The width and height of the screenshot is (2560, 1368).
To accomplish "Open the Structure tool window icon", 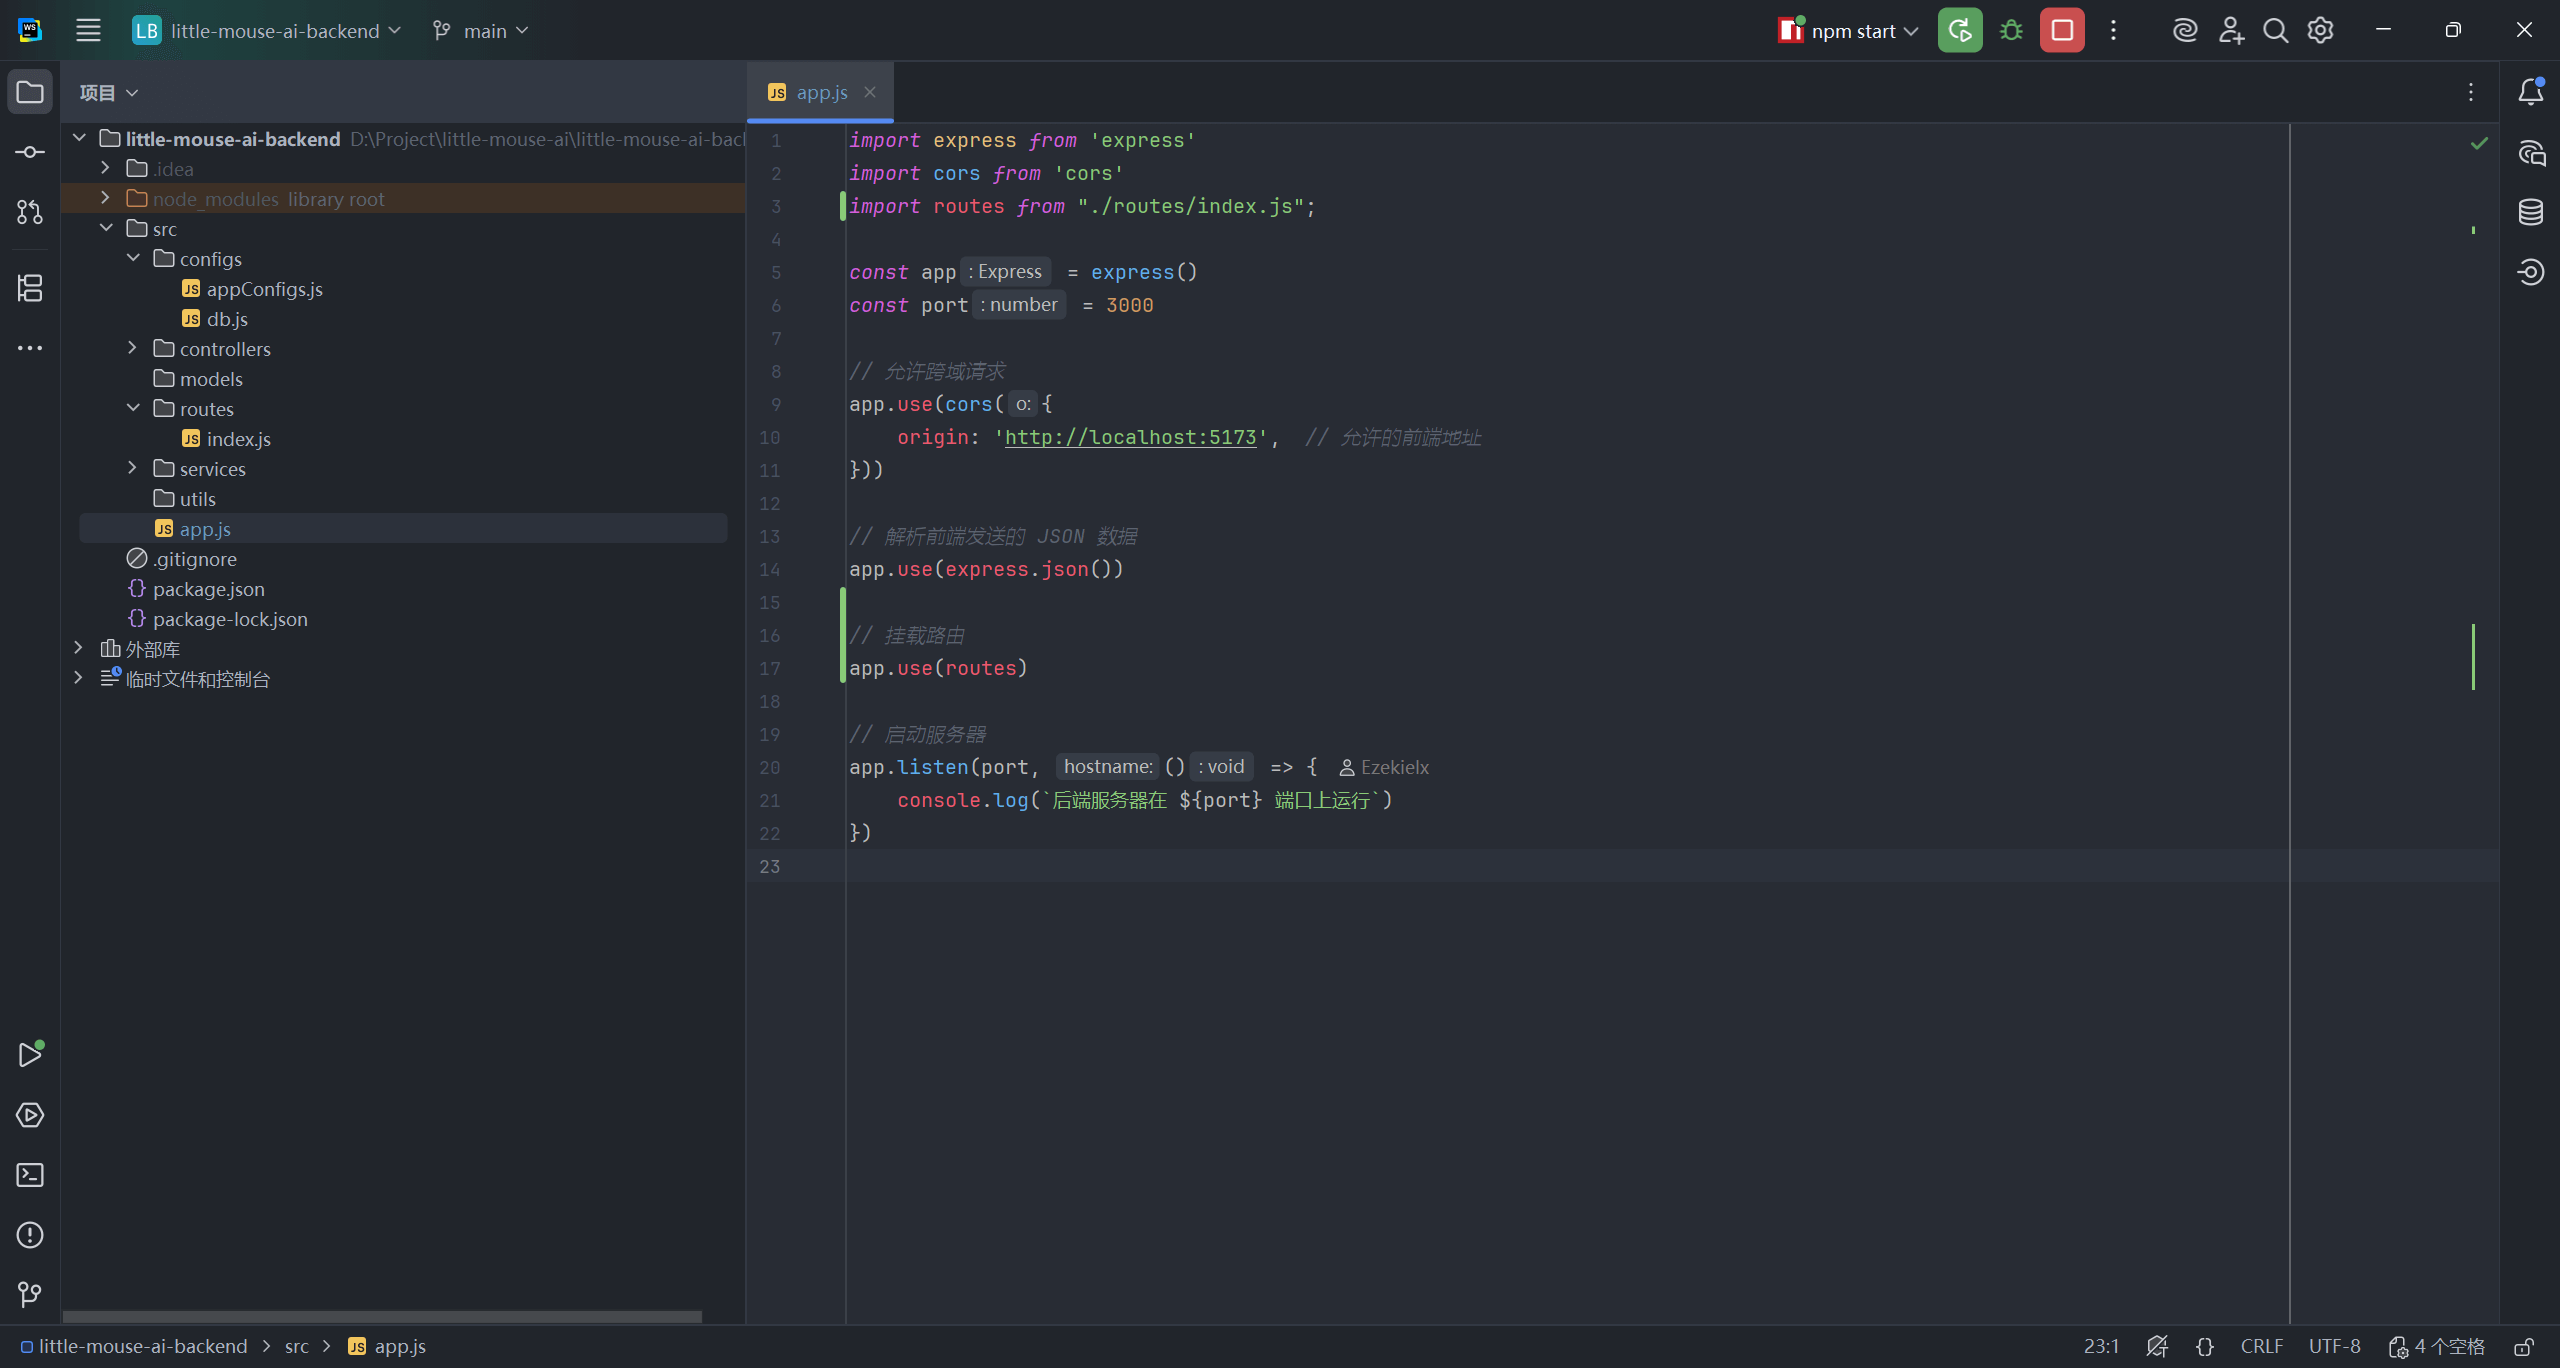I will 30,288.
